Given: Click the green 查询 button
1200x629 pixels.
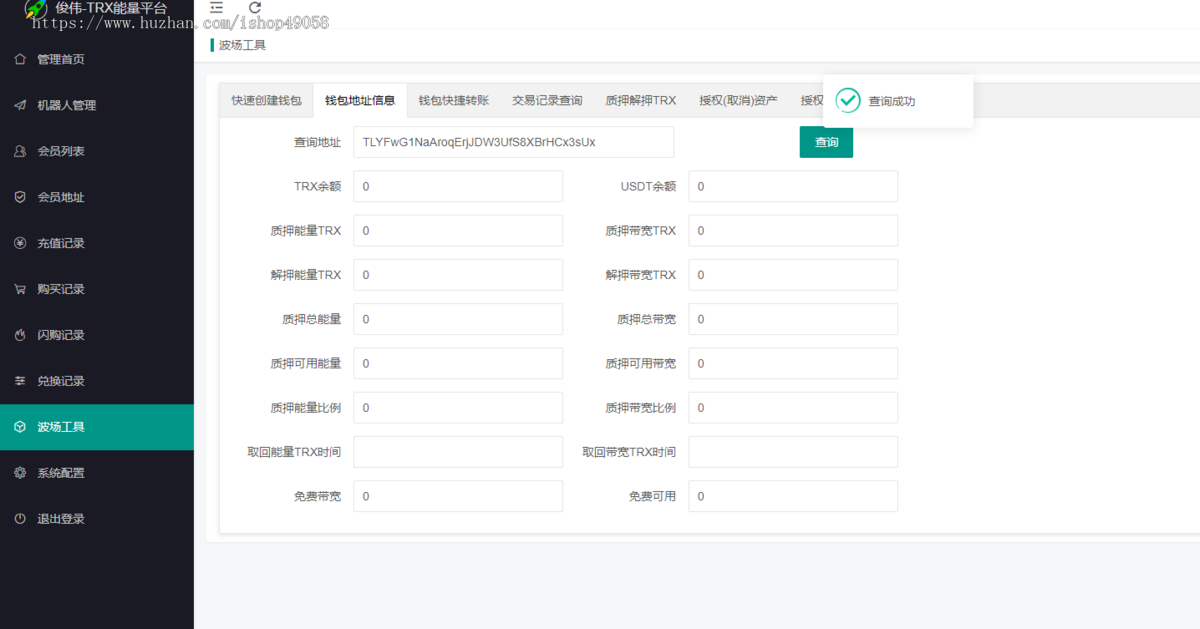Looking at the screenshot, I should pyautogui.click(x=826, y=142).
